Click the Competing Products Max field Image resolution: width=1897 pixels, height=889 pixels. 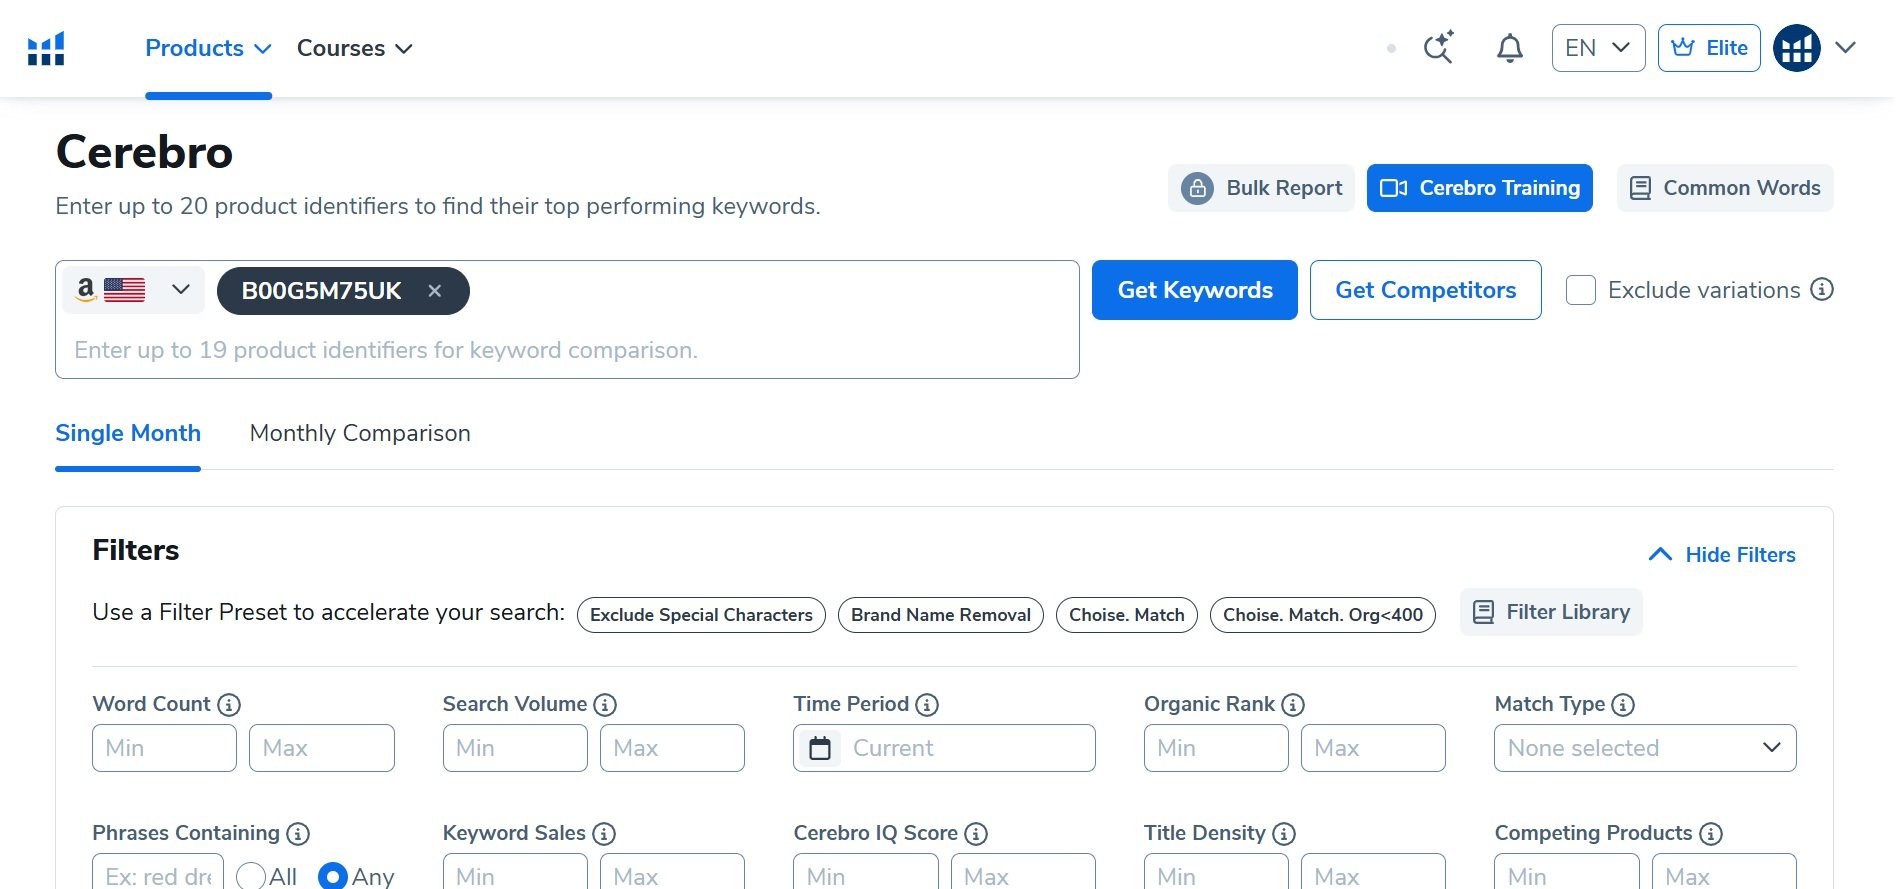click(x=1724, y=873)
